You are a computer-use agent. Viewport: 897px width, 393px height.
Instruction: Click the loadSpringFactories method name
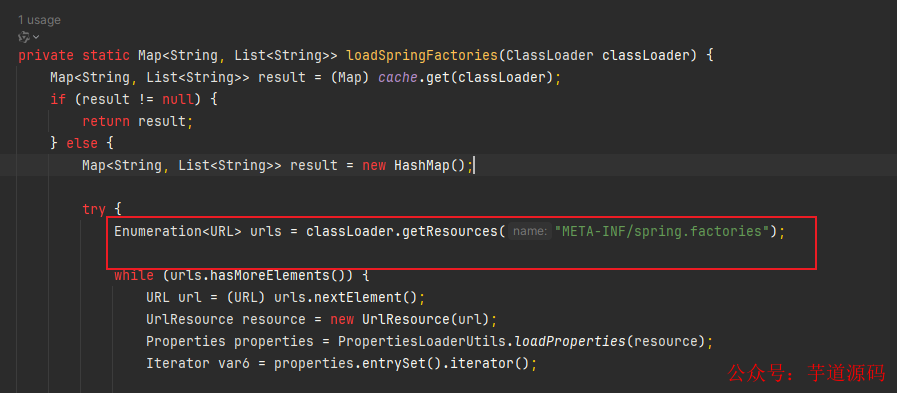[x=423, y=55]
